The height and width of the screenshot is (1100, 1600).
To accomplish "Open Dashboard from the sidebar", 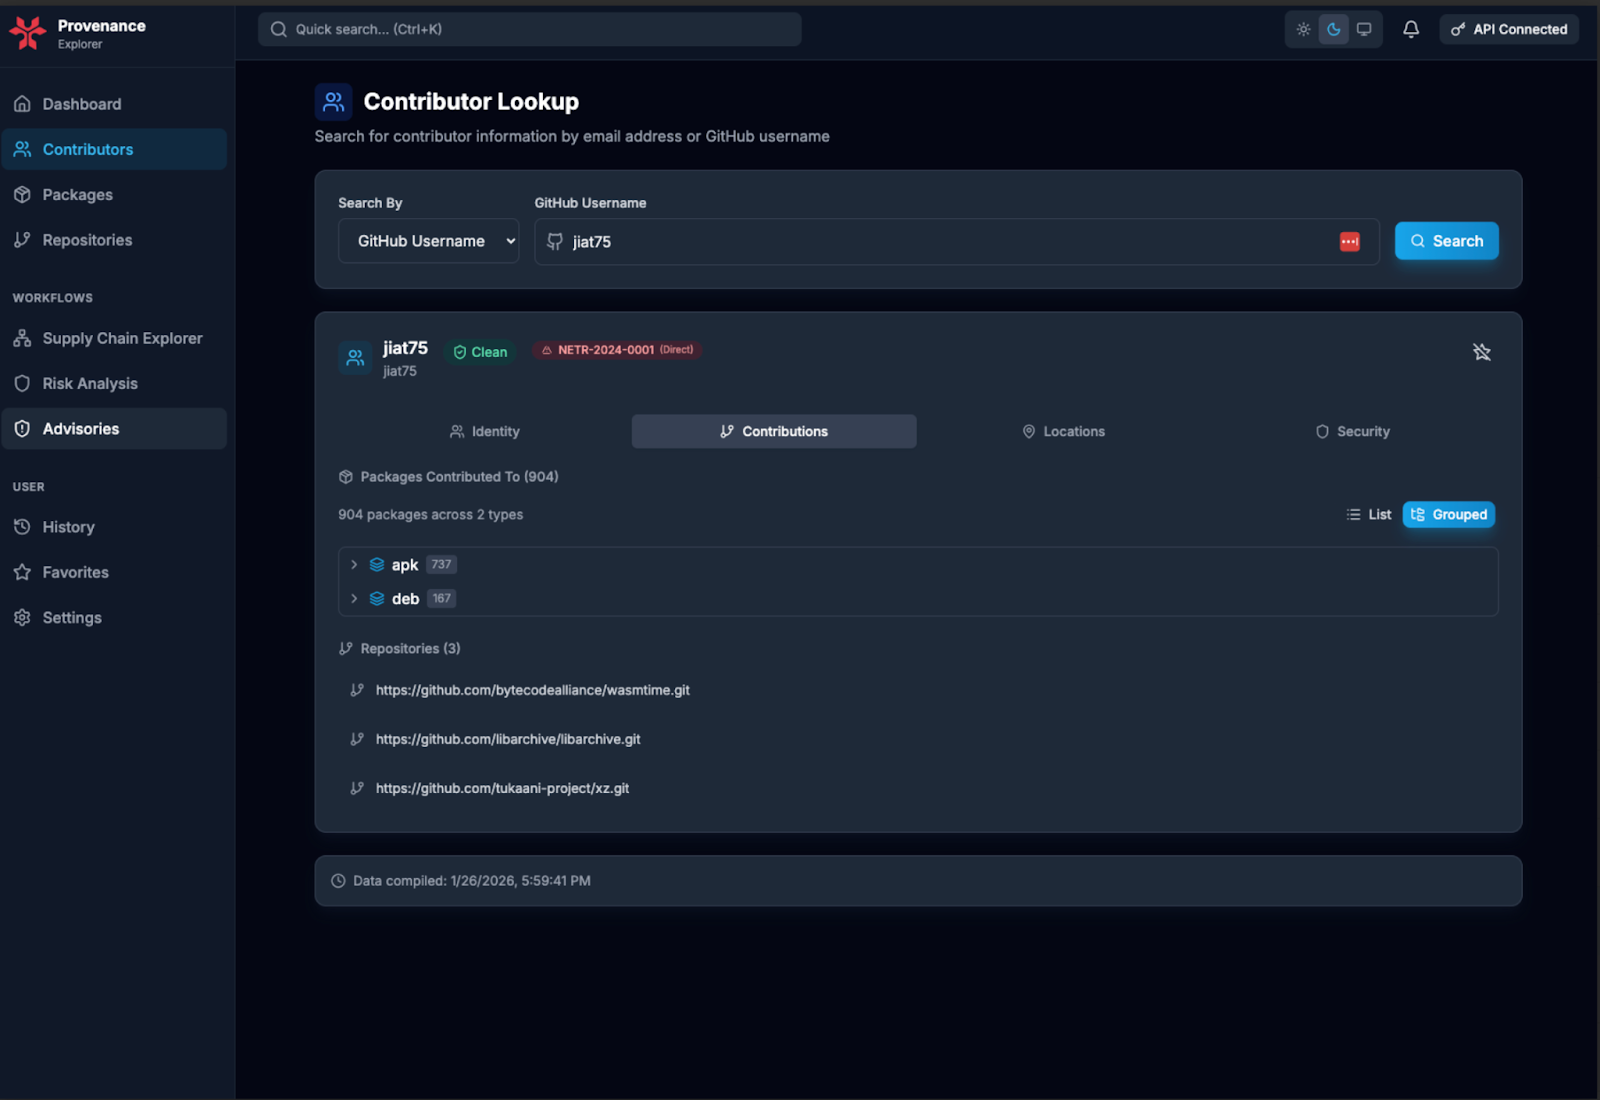I will (x=81, y=104).
